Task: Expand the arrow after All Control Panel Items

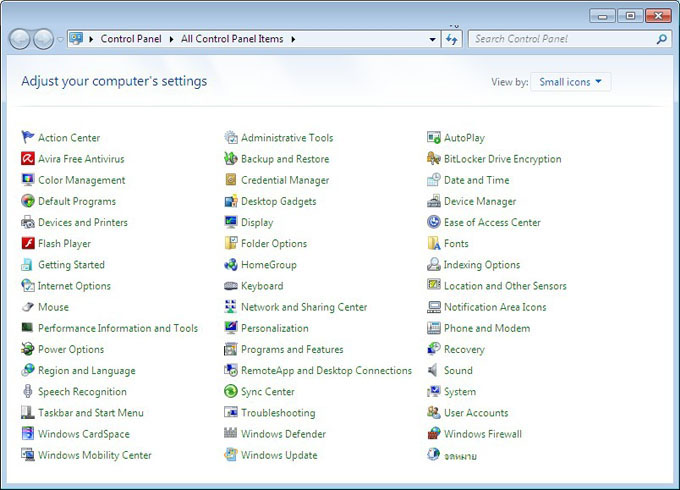Action: [x=293, y=39]
